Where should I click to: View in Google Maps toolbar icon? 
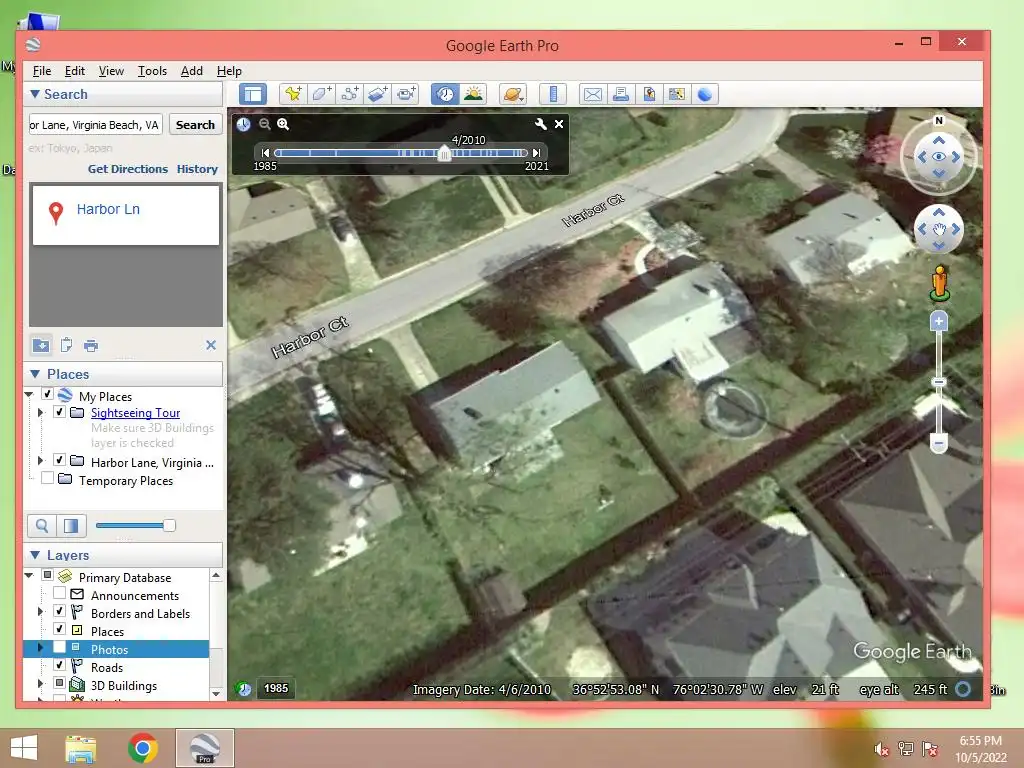[x=677, y=94]
